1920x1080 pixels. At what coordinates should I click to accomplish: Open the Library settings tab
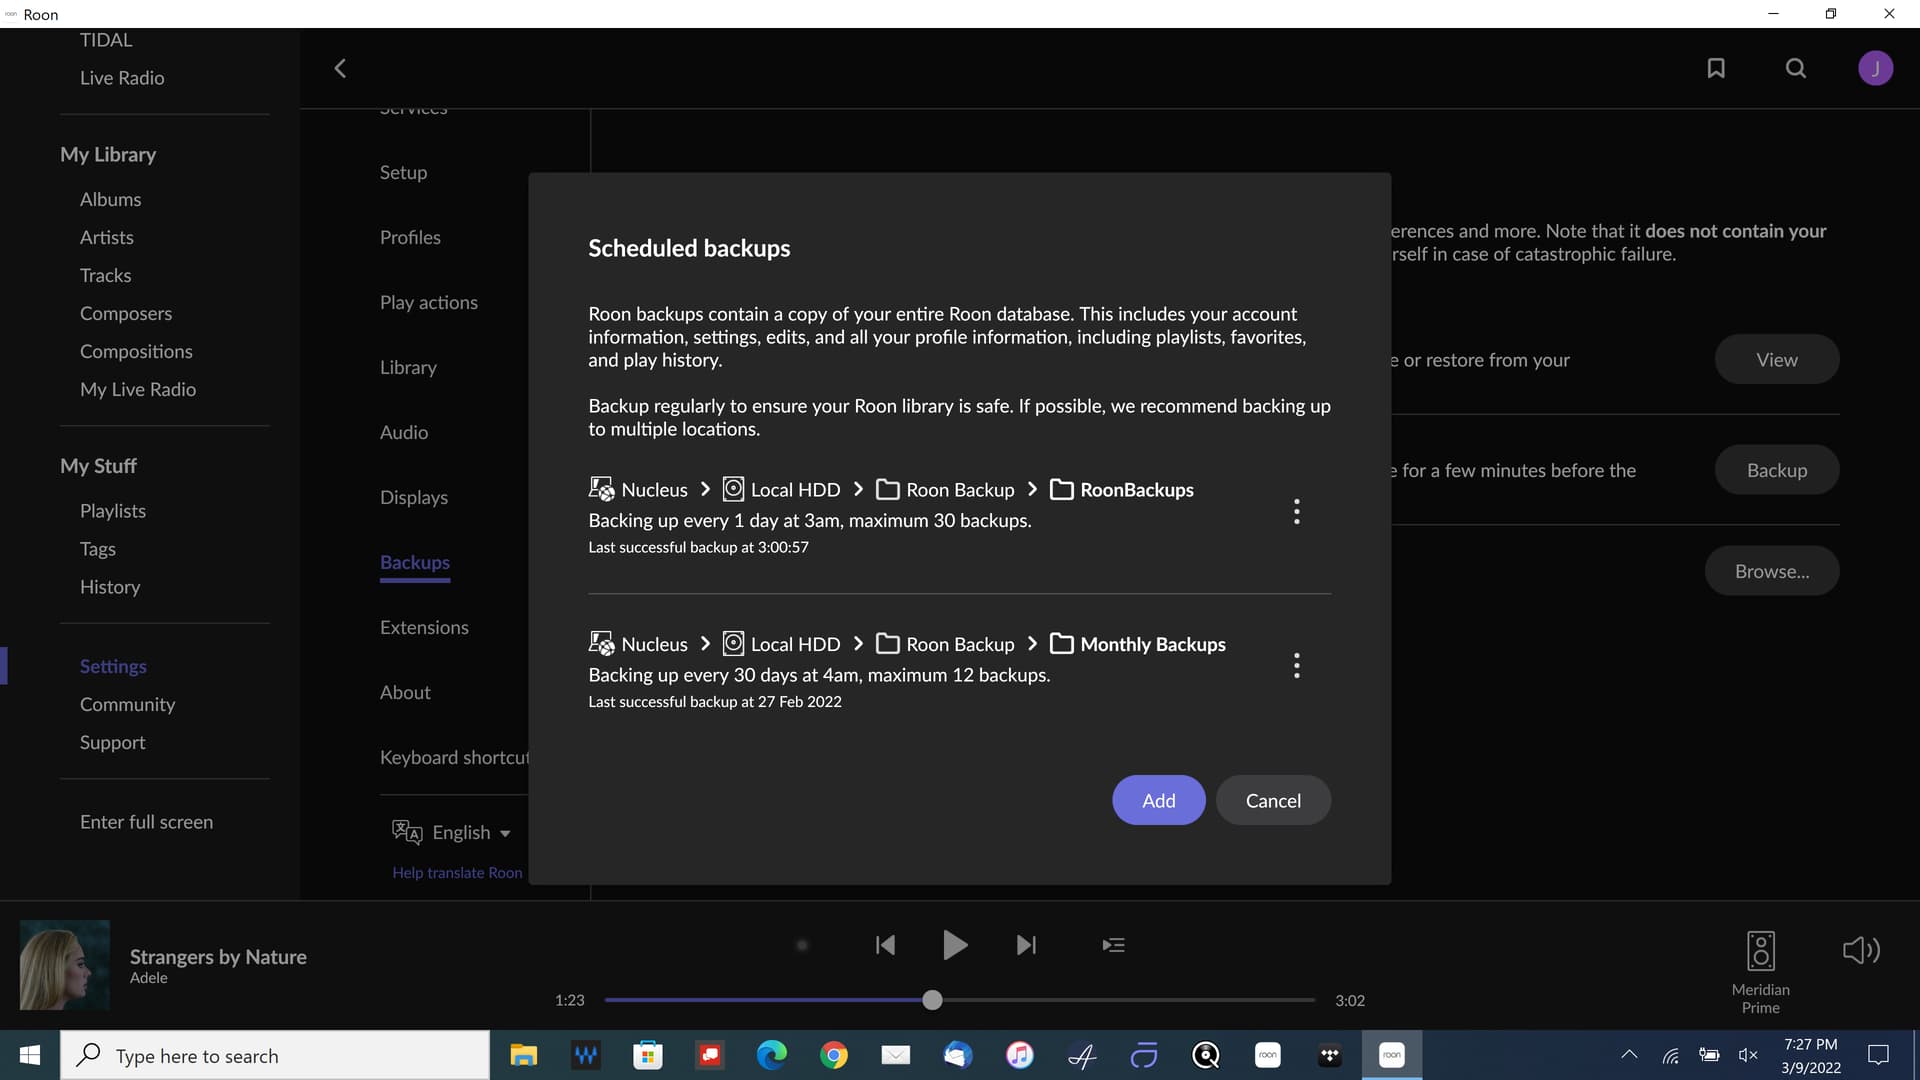point(408,367)
